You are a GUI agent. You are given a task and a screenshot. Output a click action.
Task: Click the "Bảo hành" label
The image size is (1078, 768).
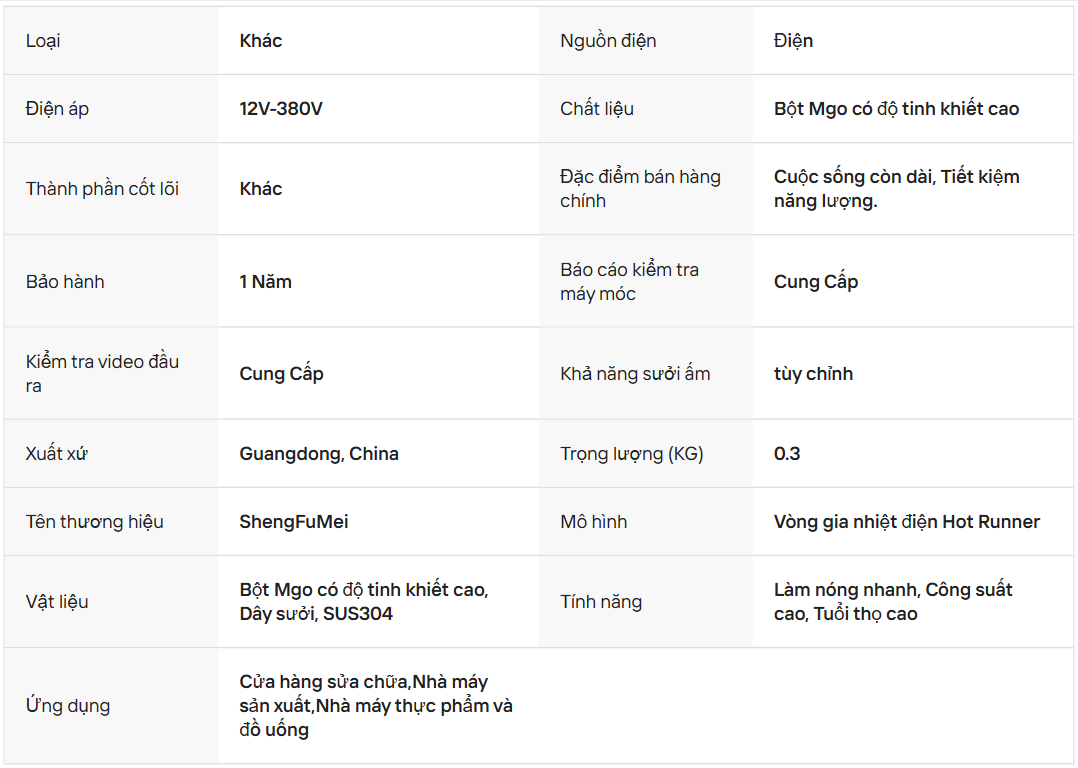(x=65, y=282)
